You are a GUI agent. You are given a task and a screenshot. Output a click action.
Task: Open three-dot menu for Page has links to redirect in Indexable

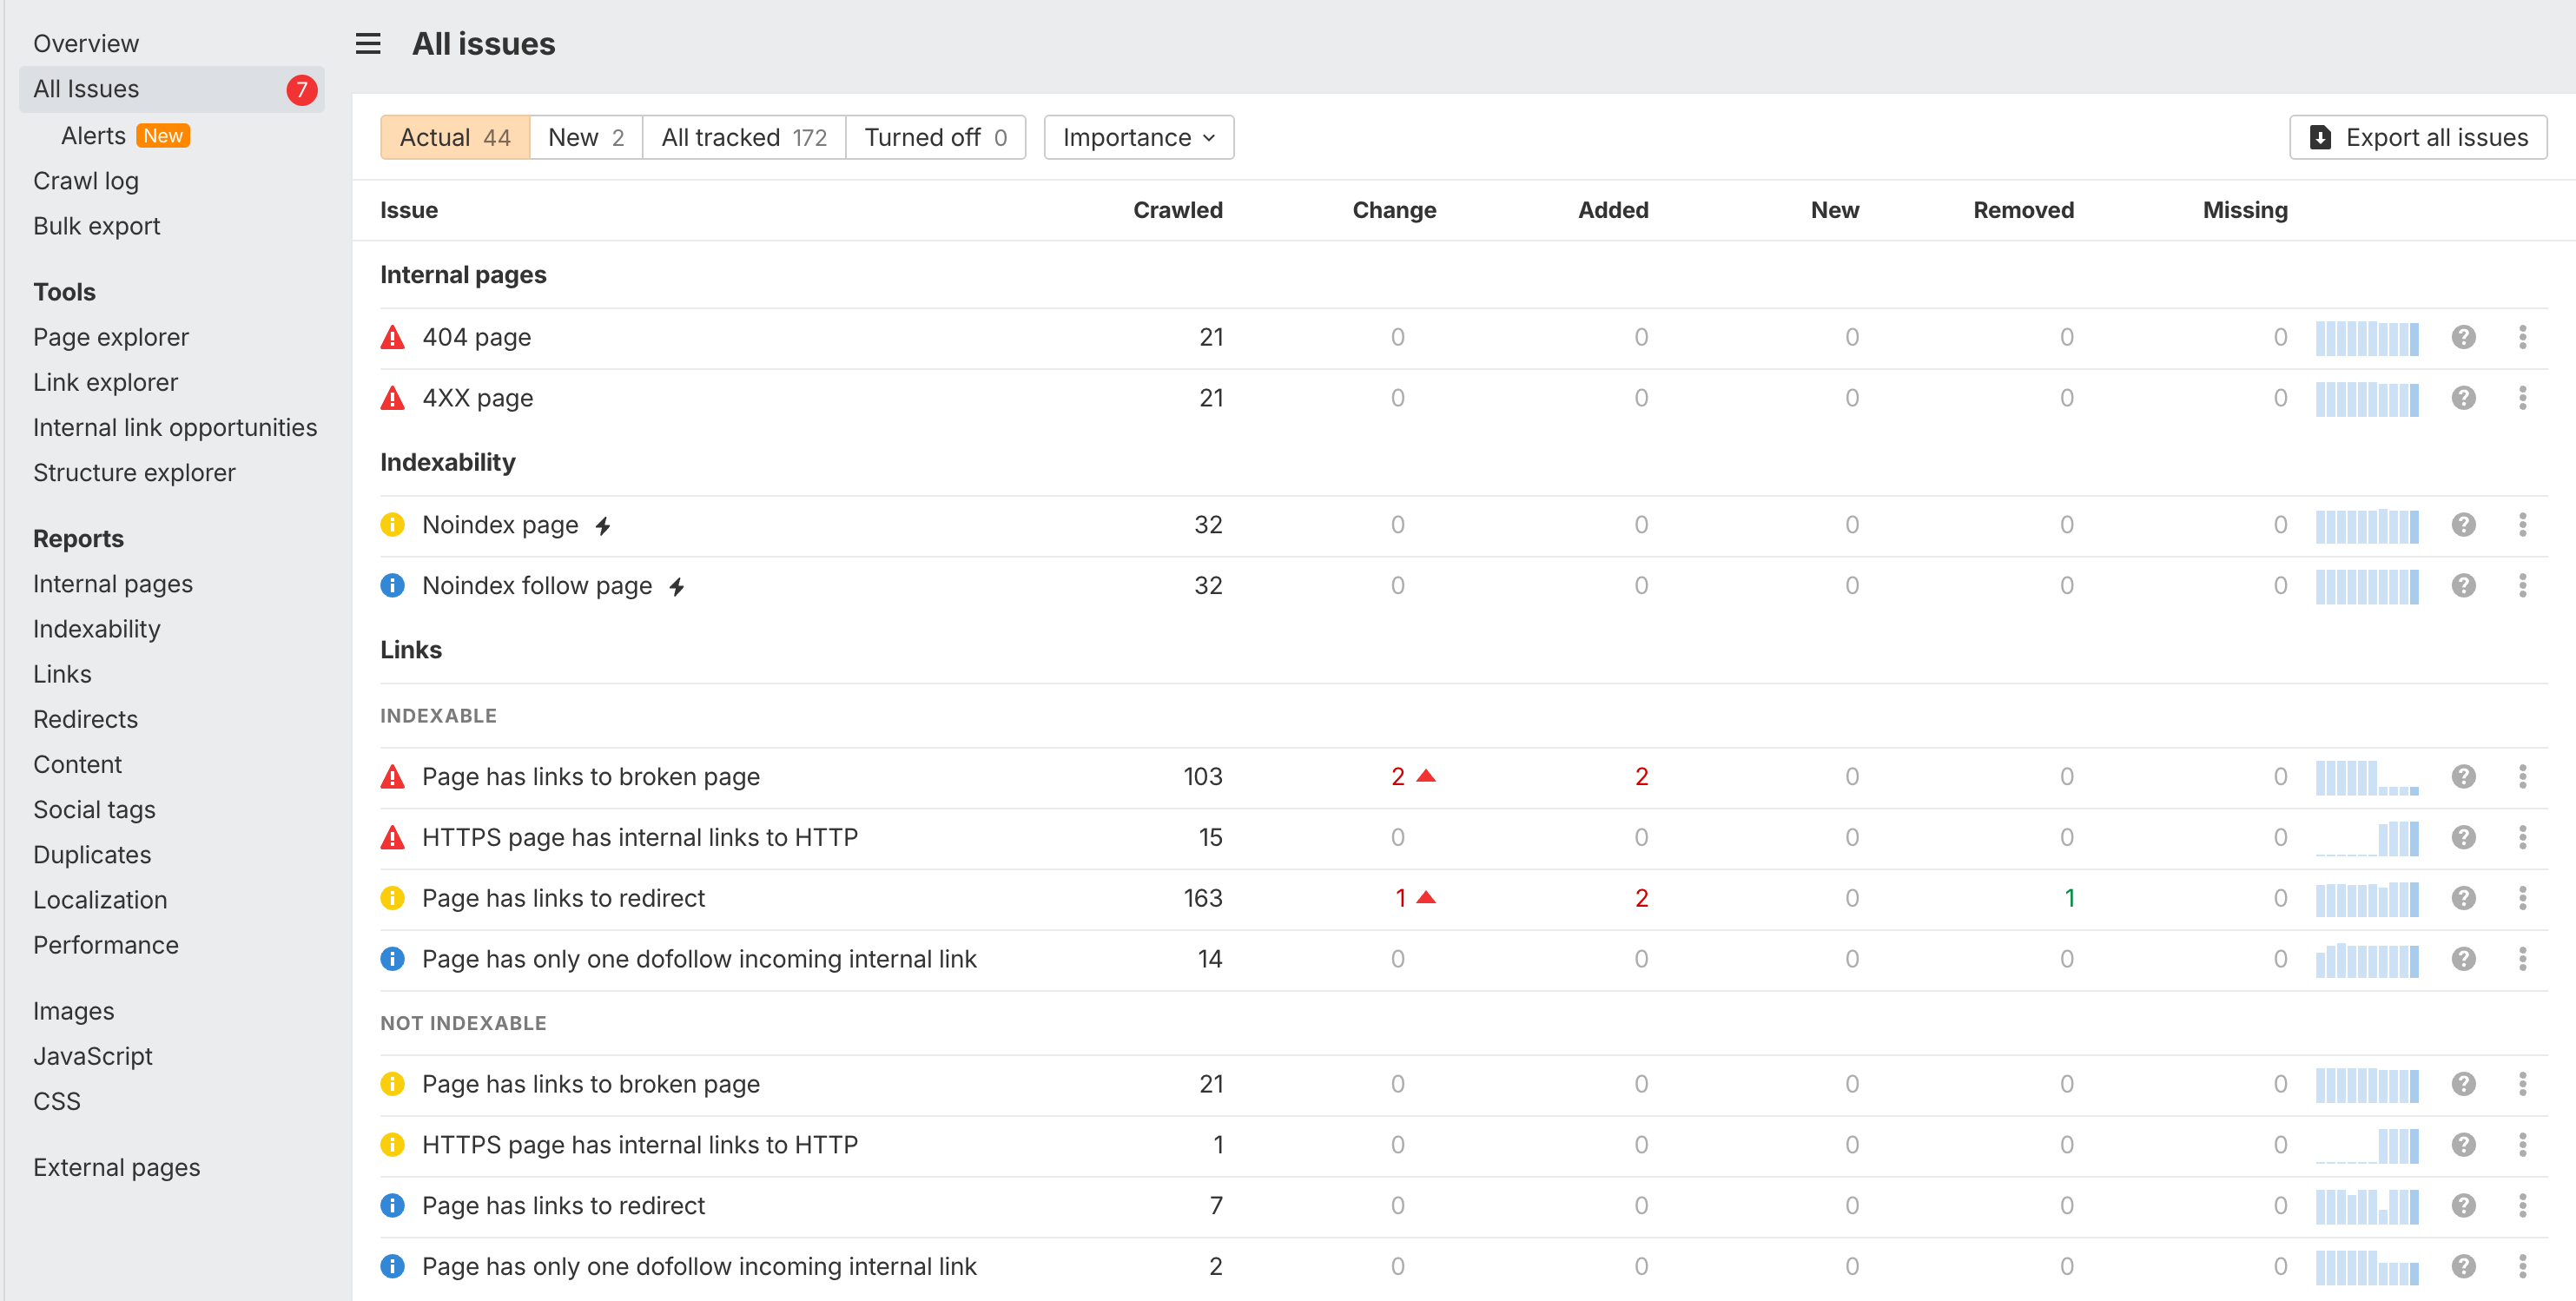pyautogui.click(x=2522, y=898)
